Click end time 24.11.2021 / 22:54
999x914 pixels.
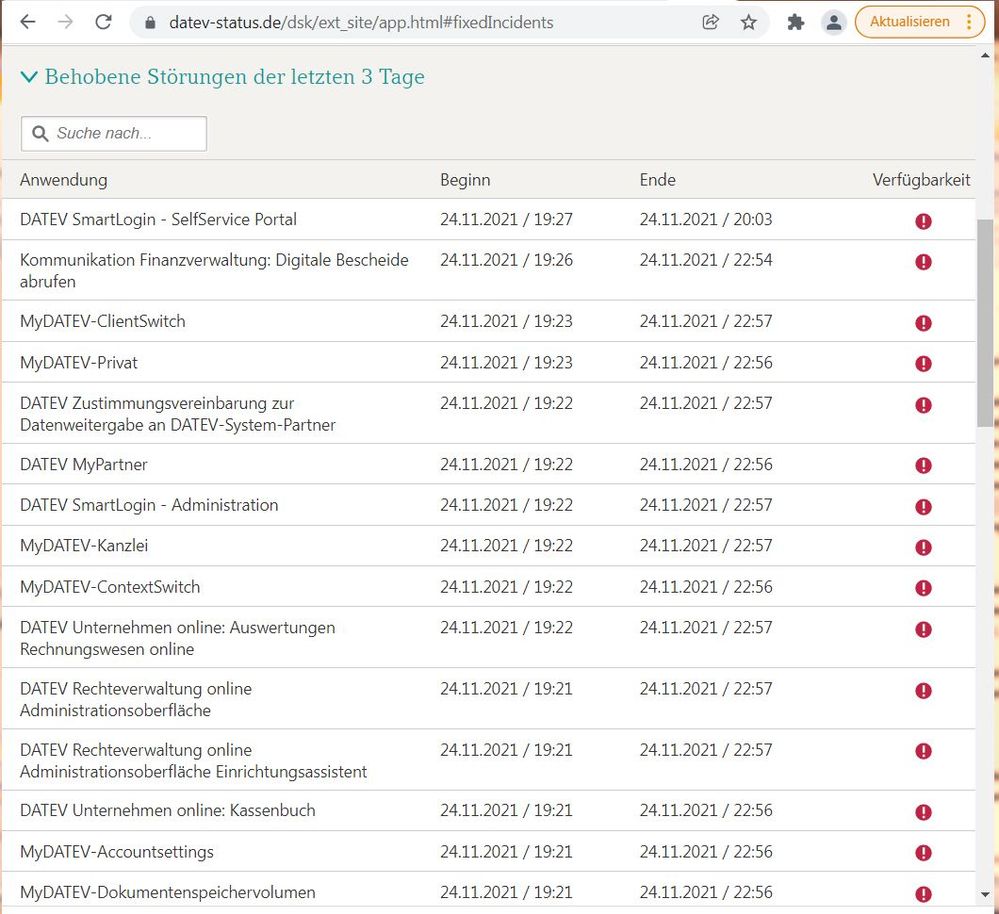point(706,261)
